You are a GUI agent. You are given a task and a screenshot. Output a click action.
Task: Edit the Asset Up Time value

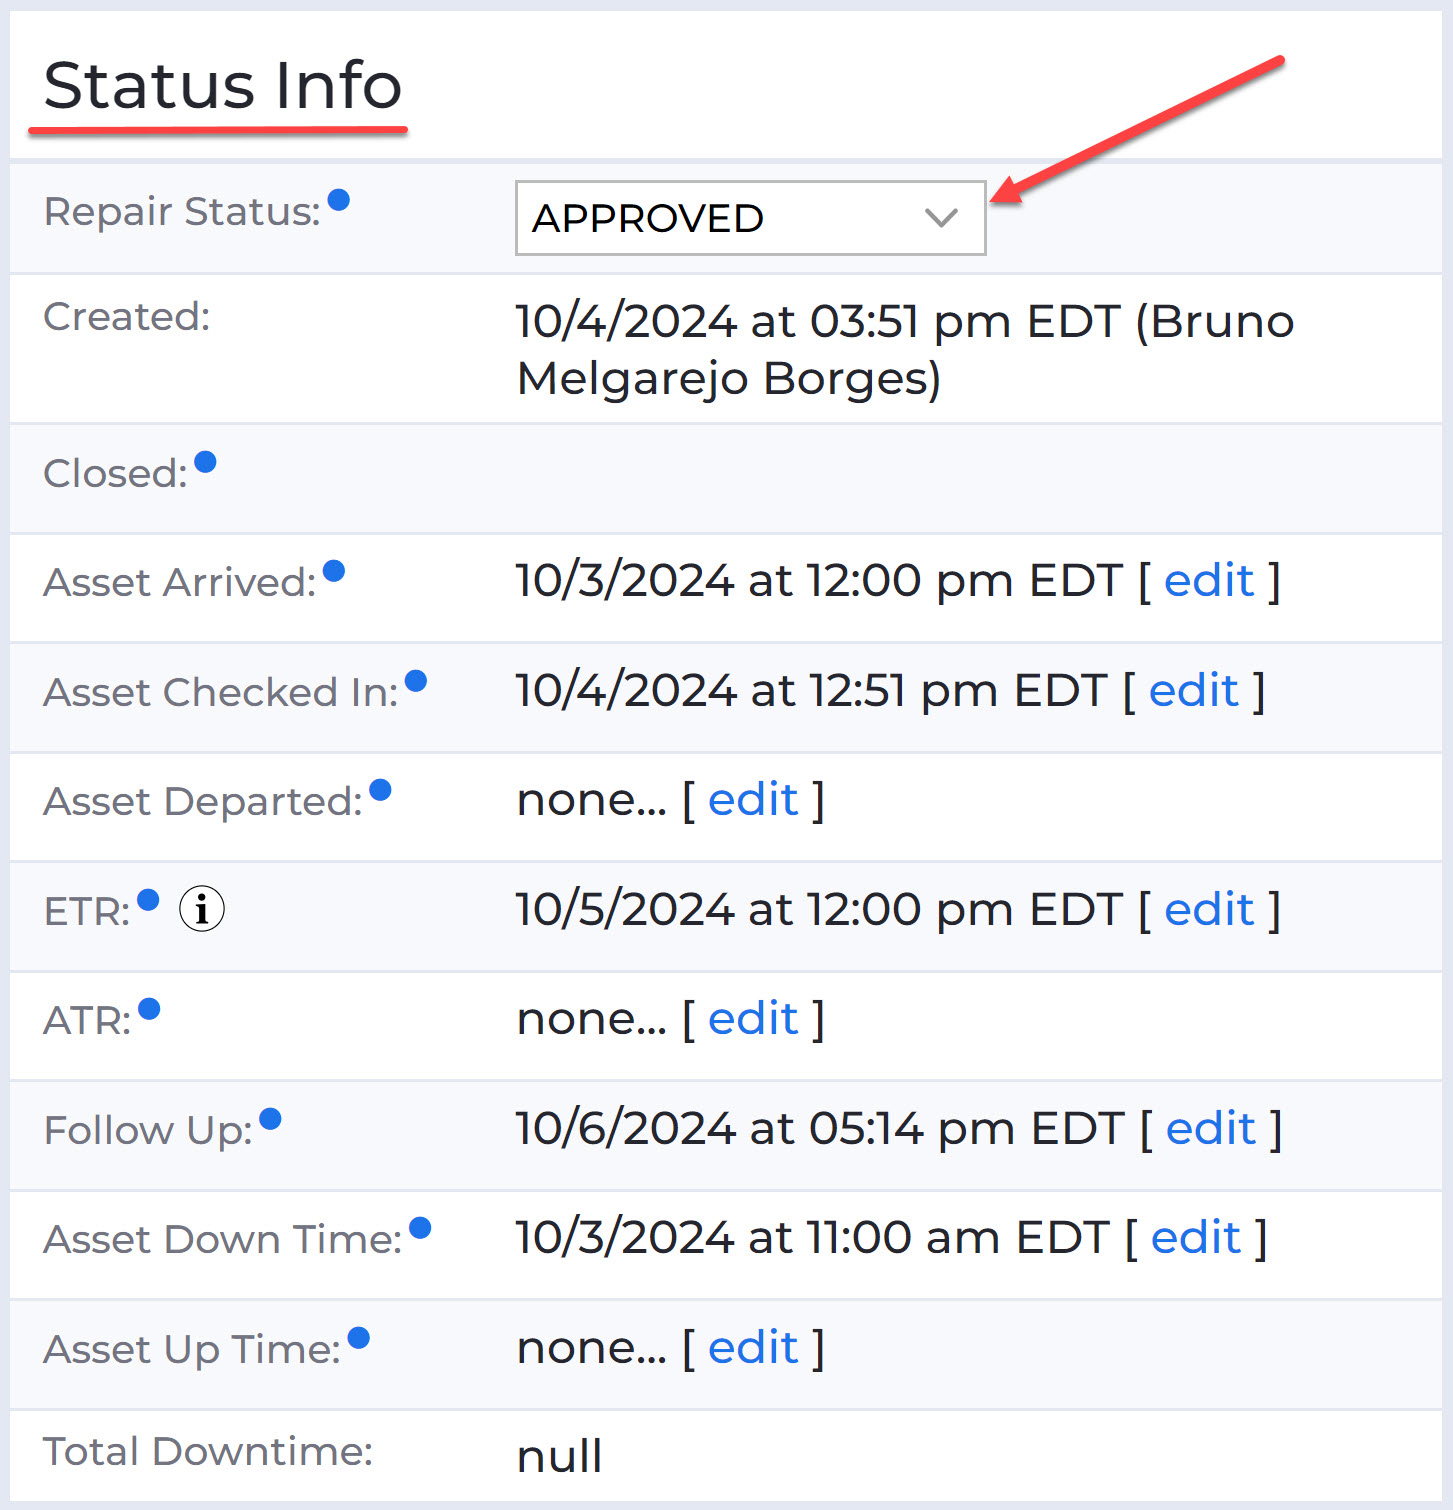[x=753, y=1347]
